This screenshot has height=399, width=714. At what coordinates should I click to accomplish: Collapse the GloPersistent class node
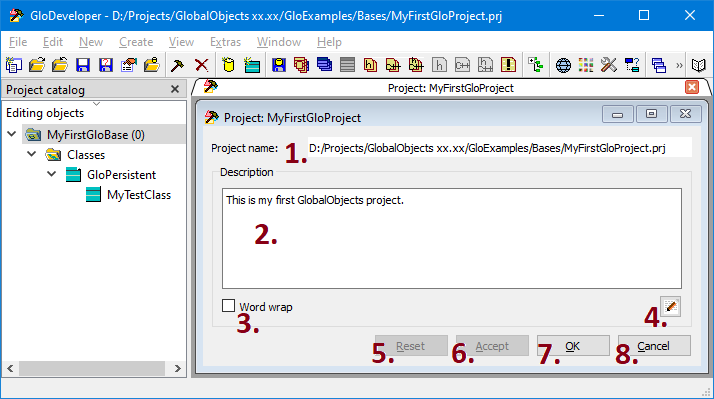click(x=51, y=174)
